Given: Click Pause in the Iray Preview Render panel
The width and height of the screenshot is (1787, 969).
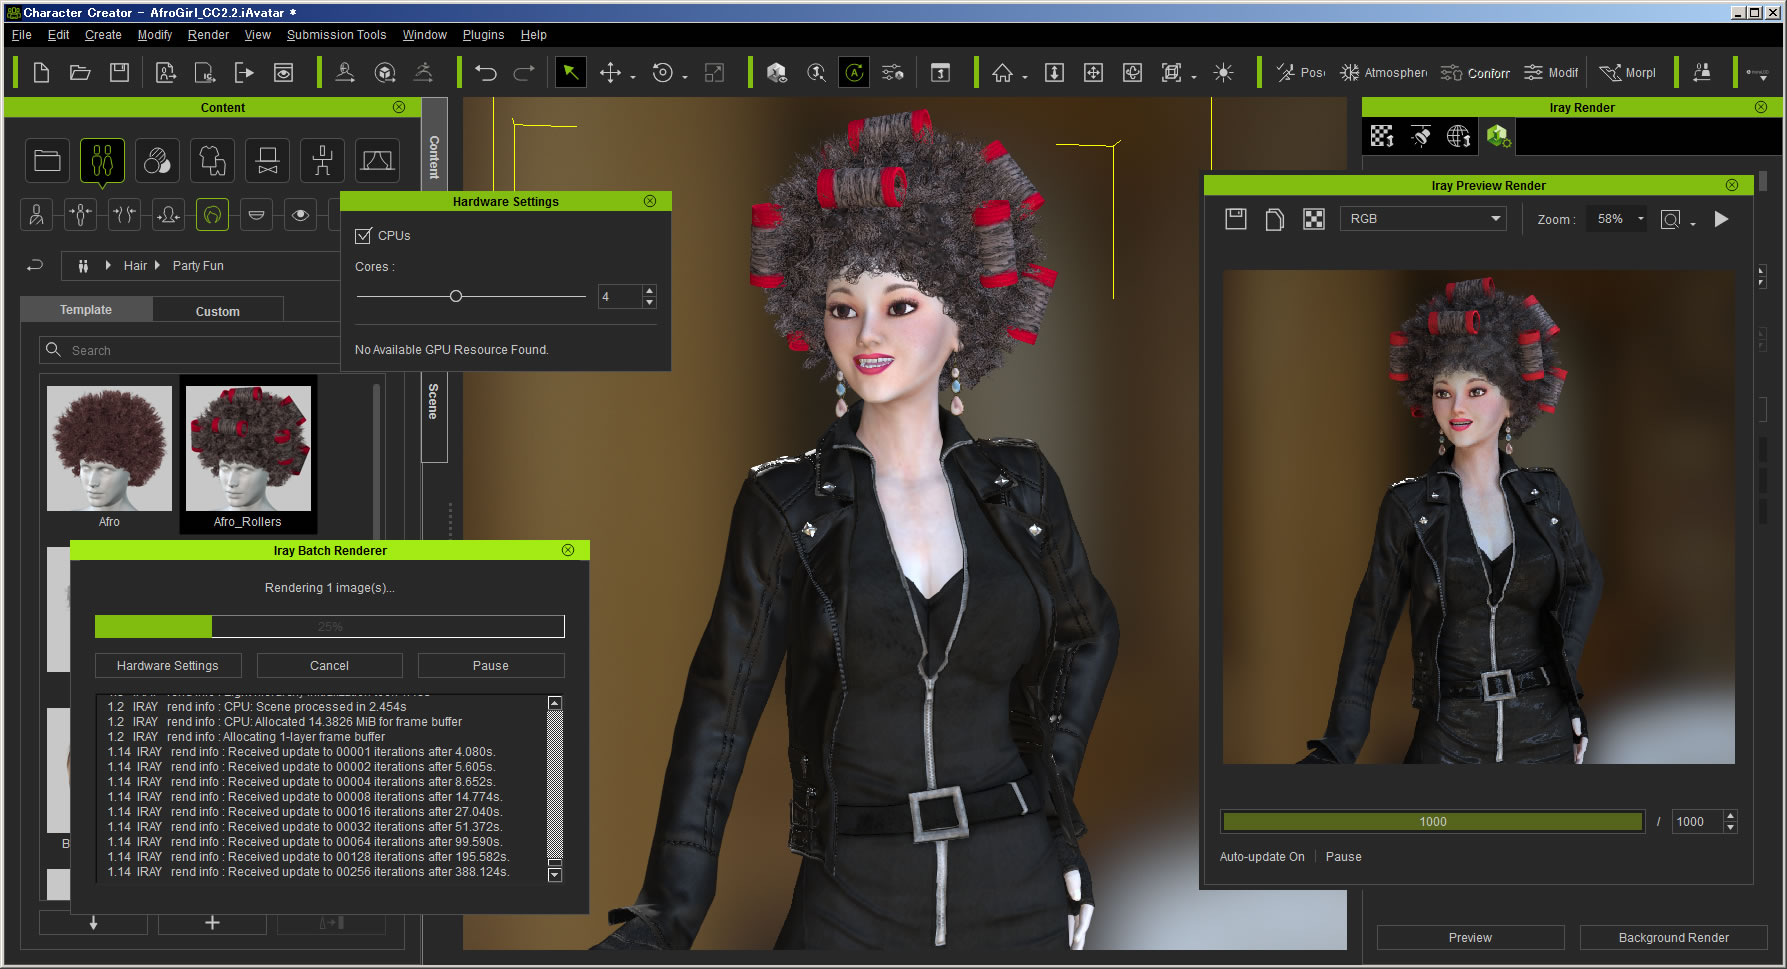Looking at the screenshot, I should [1343, 857].
